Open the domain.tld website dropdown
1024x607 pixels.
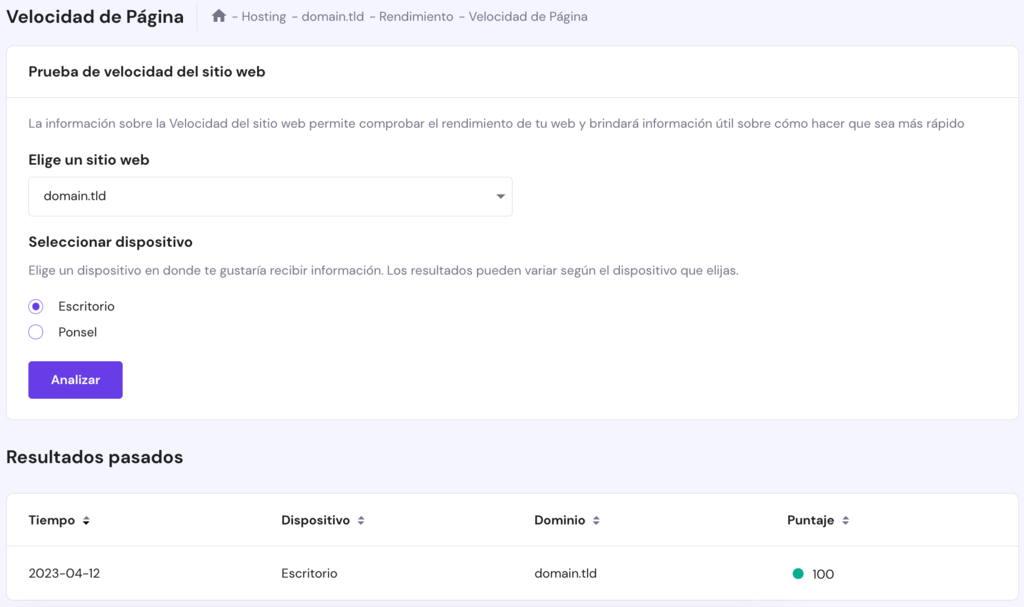pyautogui.click(x=270, y=196)
